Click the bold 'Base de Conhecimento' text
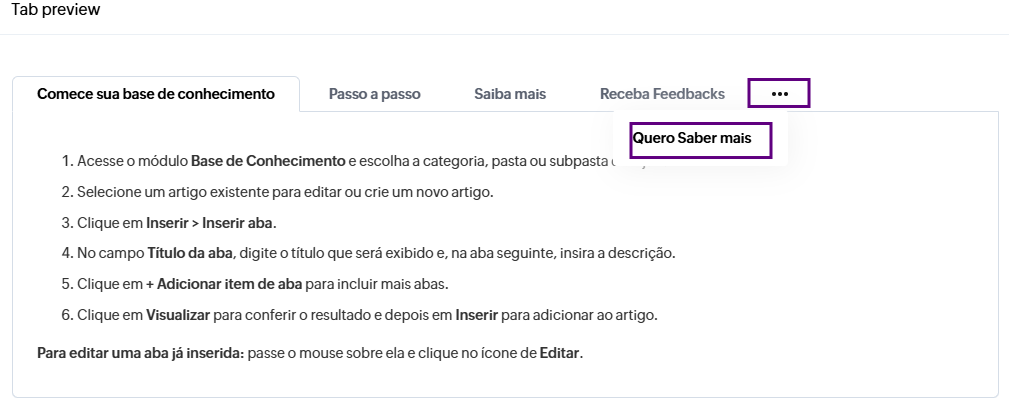Image resolution: width=1009 pixels, height=404 pixels. point(267,160)
